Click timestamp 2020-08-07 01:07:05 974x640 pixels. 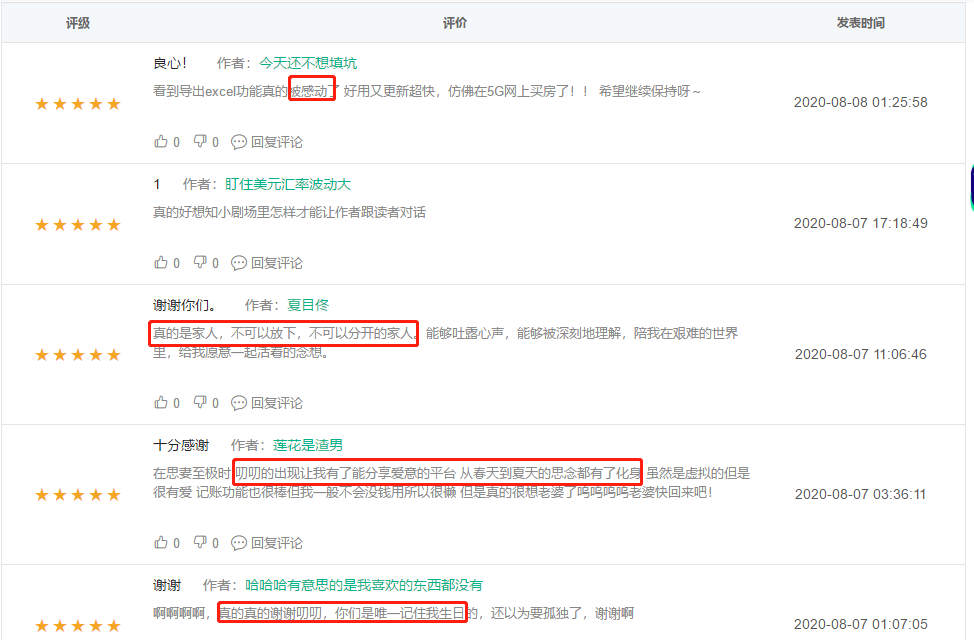860,624
